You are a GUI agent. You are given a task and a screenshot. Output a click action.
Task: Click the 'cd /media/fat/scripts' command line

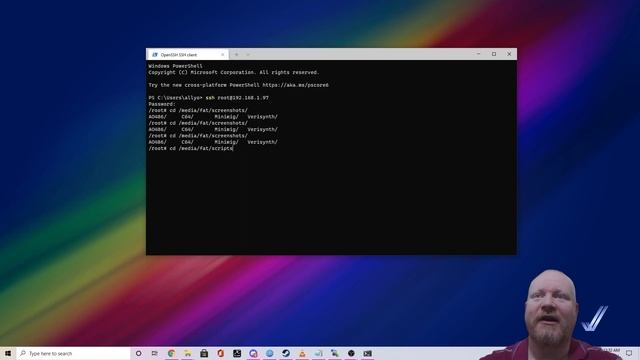coord(191,148)
